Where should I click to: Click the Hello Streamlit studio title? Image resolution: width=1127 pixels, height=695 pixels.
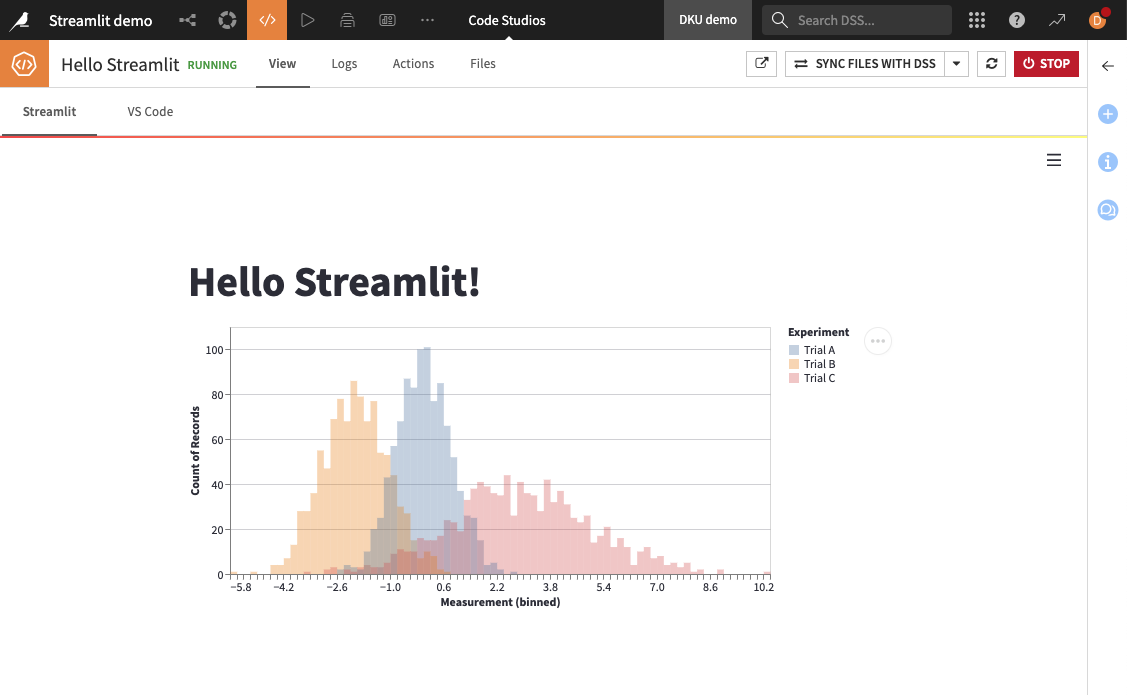click(120, 65)
